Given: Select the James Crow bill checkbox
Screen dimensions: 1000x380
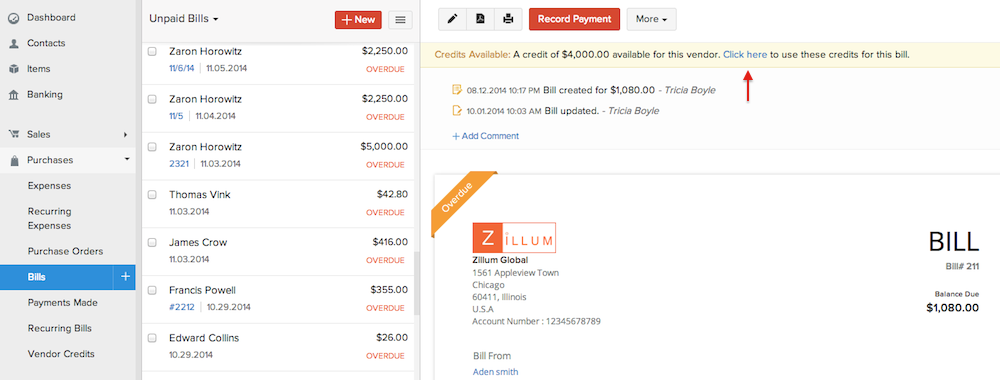Looking at the screenshot, I should (152, 242).
